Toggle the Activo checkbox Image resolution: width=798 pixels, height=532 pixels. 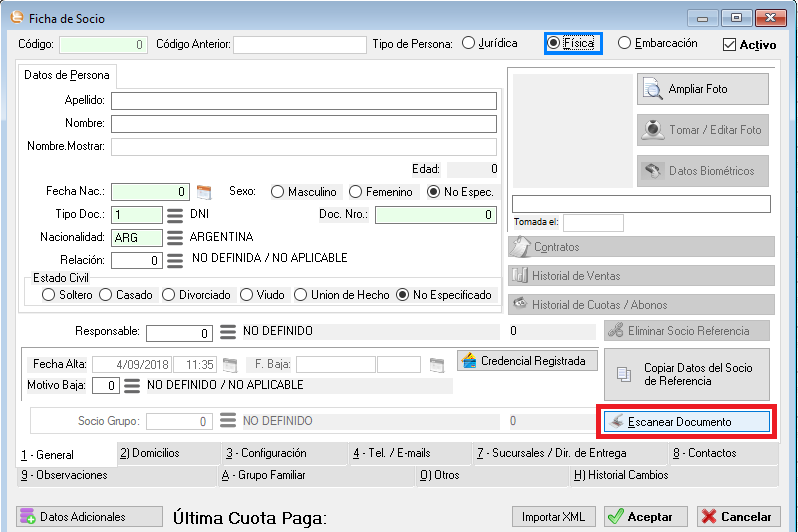coord(729,44)
